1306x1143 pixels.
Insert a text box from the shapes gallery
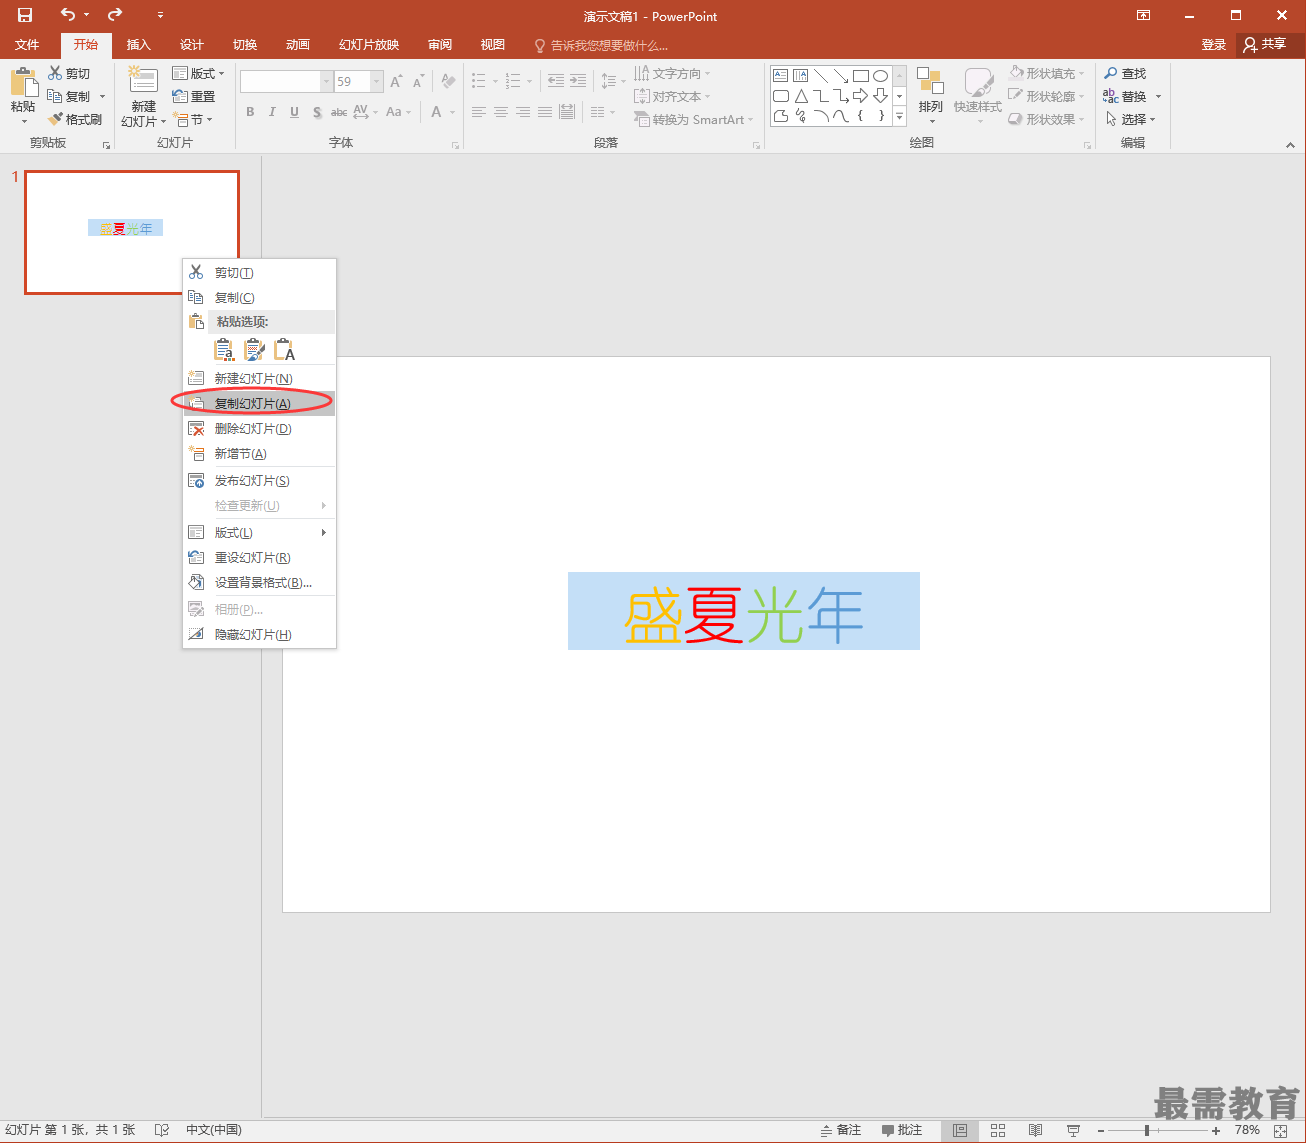[781, 75]
